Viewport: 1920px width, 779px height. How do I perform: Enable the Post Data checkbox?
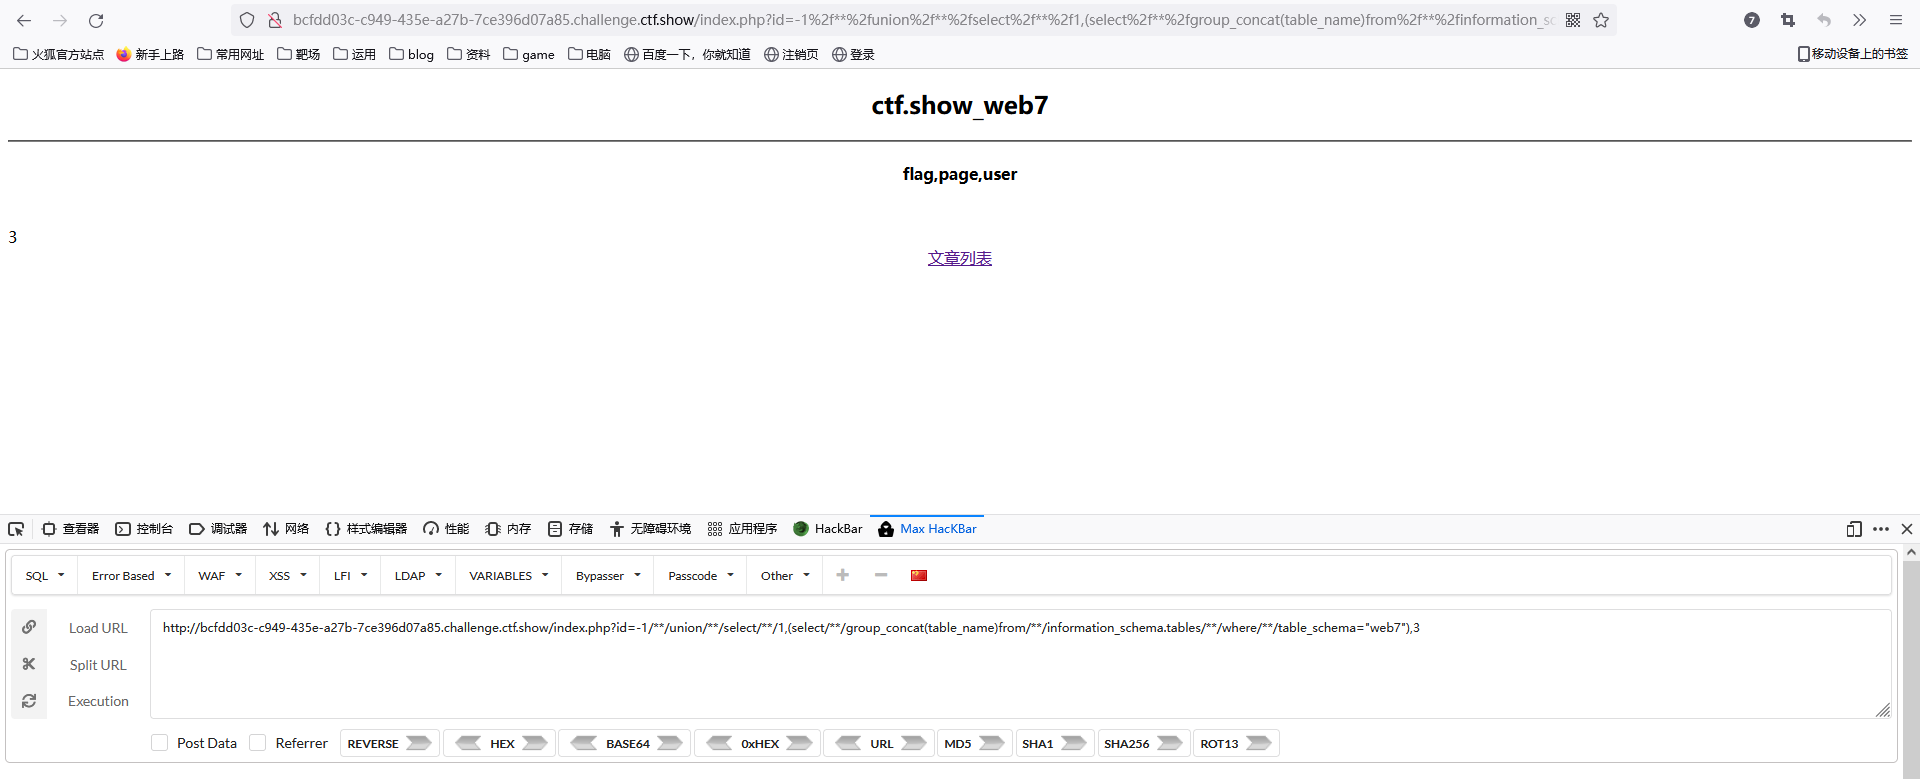click(160, 742)
